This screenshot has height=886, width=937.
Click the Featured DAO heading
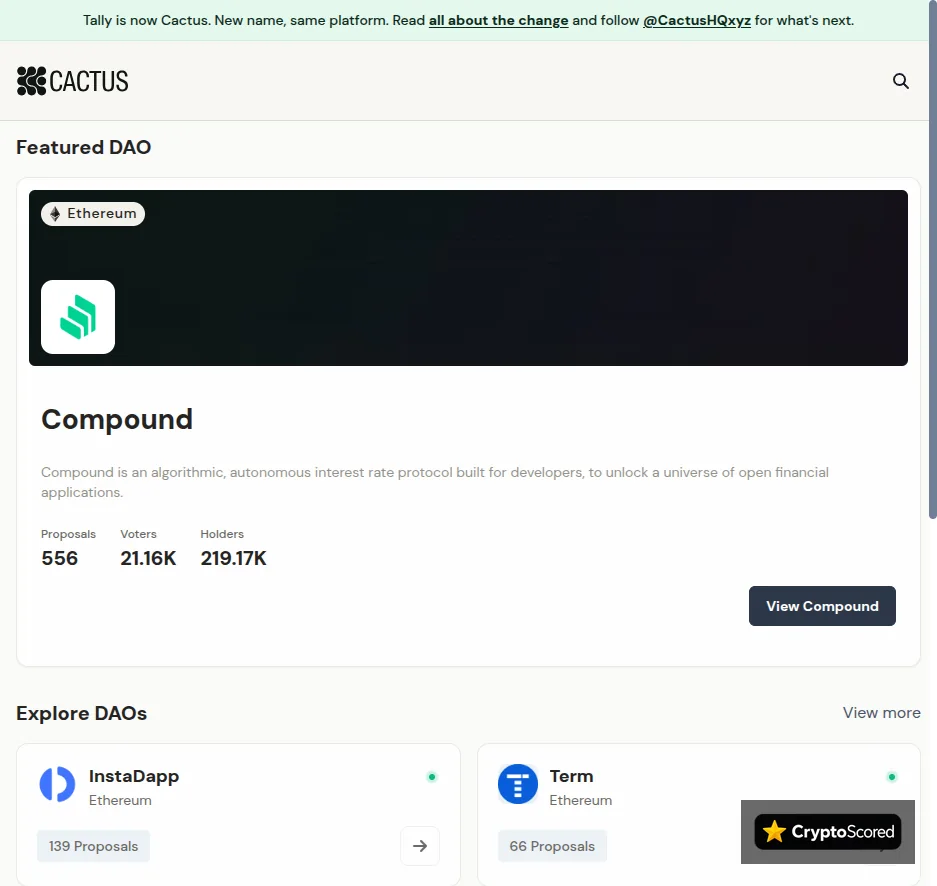click(x=84, y=147)
